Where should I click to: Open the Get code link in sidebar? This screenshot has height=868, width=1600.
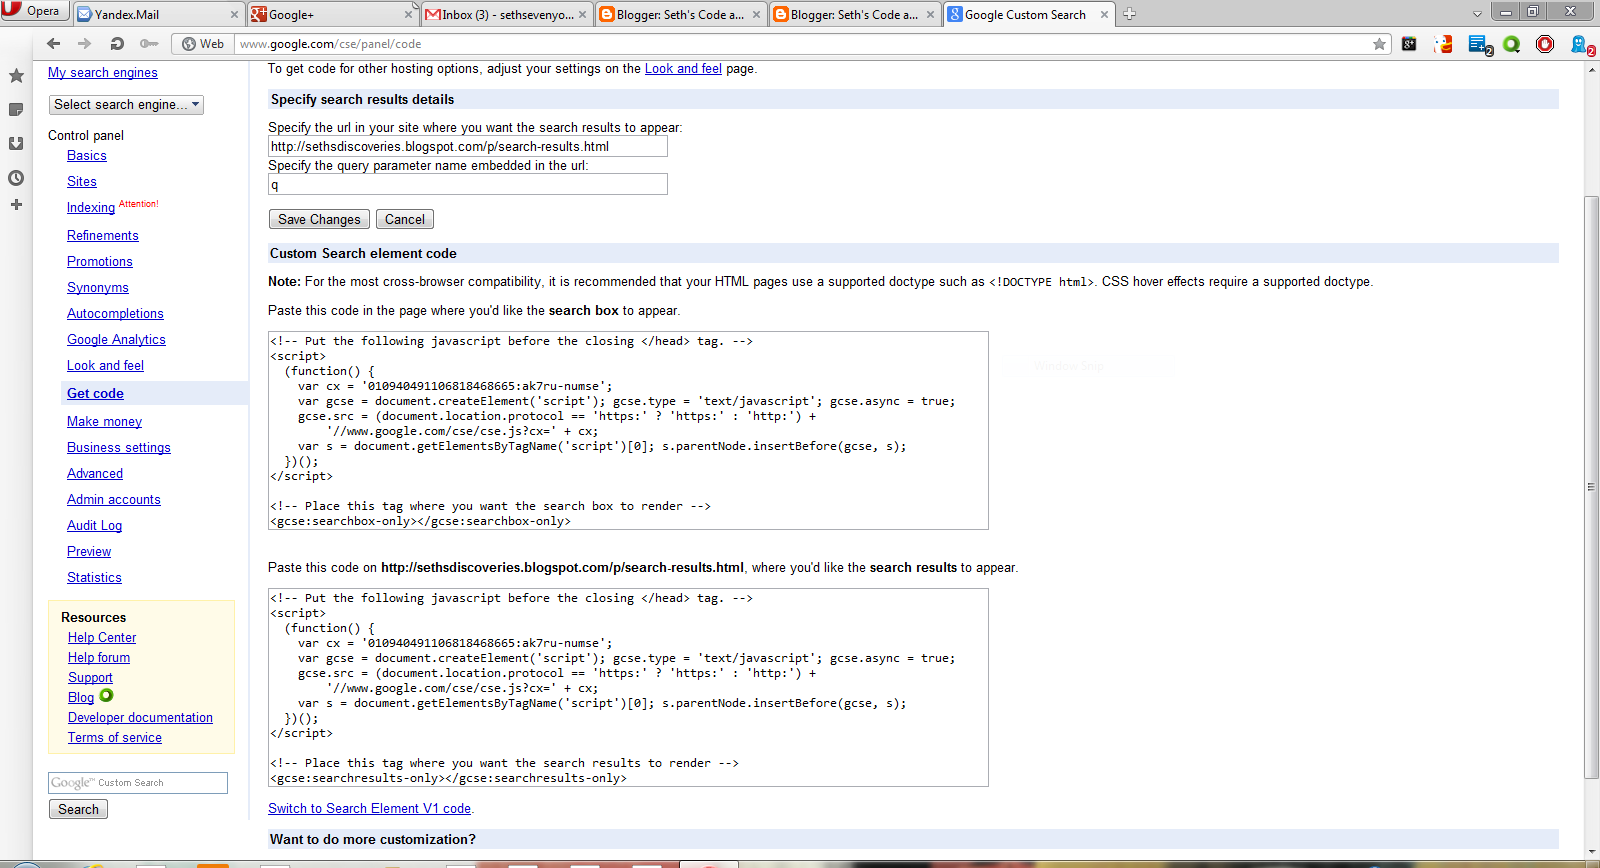pyautogui.click(x=95, y=394)
